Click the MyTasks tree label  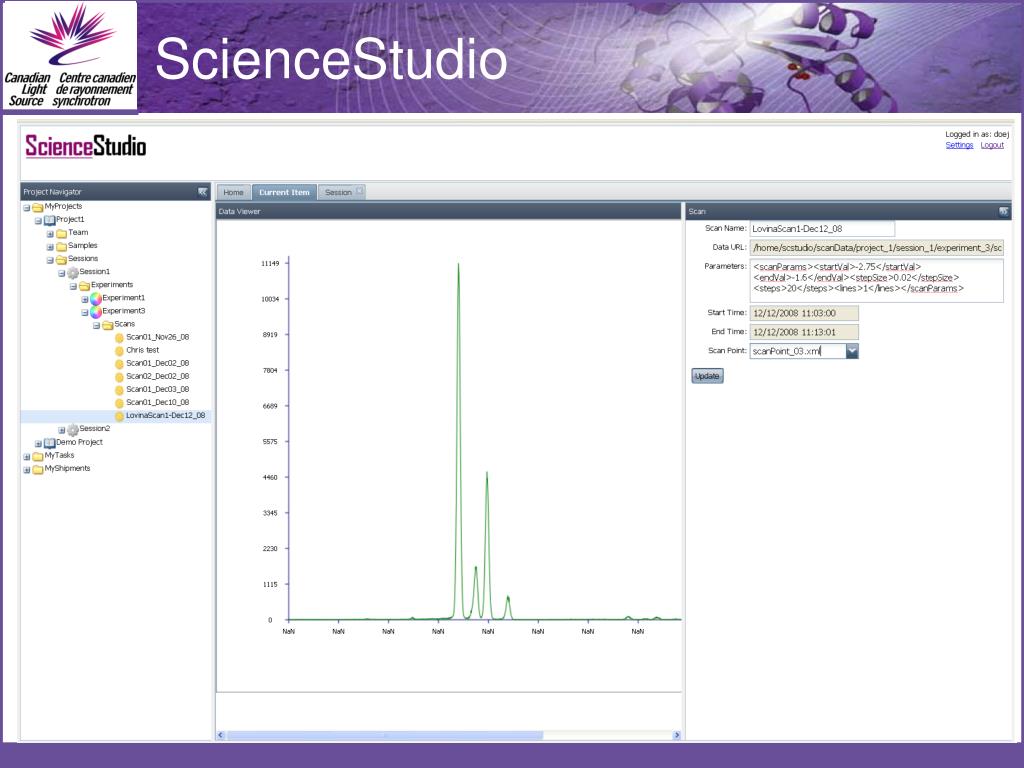click(59, 455)
